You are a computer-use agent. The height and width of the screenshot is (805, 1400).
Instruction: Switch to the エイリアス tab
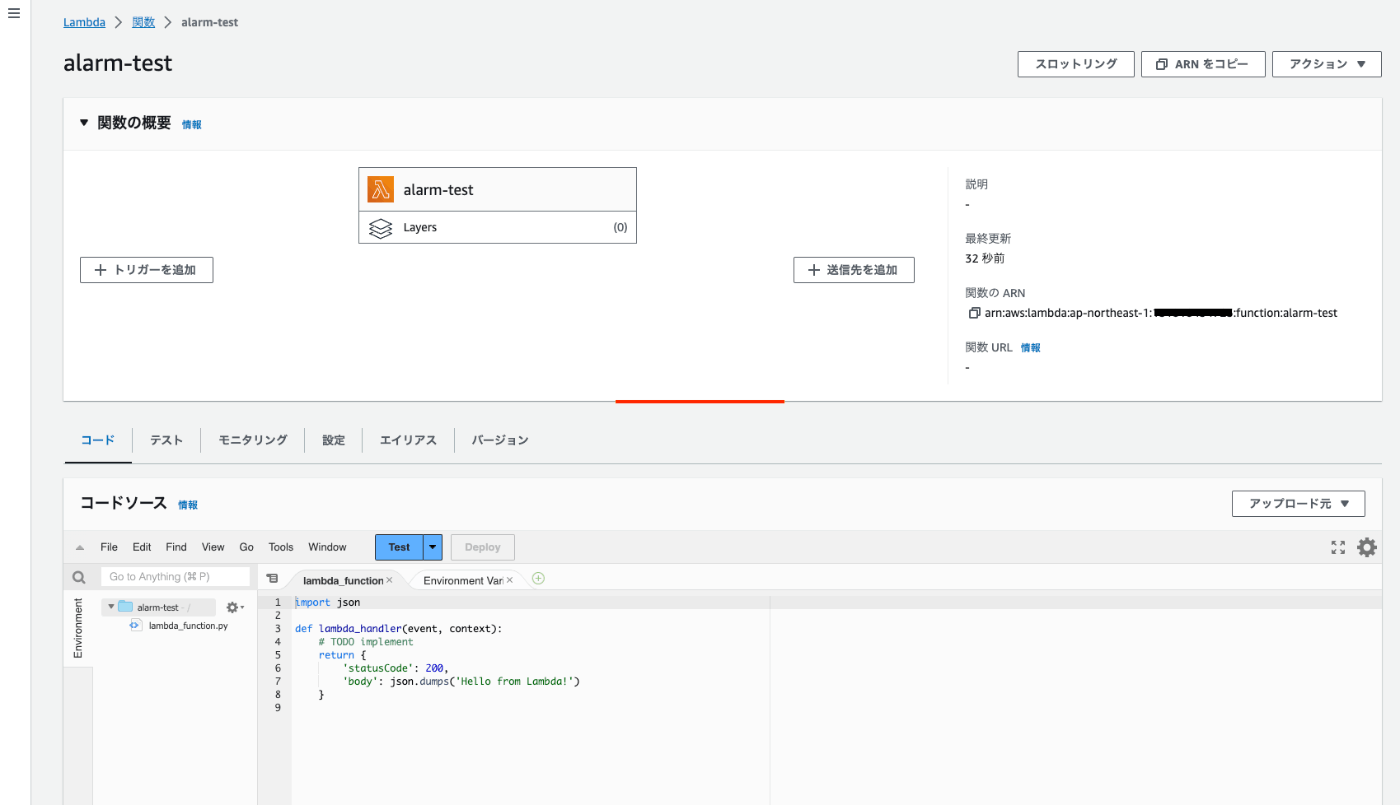(x=408, y=440)
